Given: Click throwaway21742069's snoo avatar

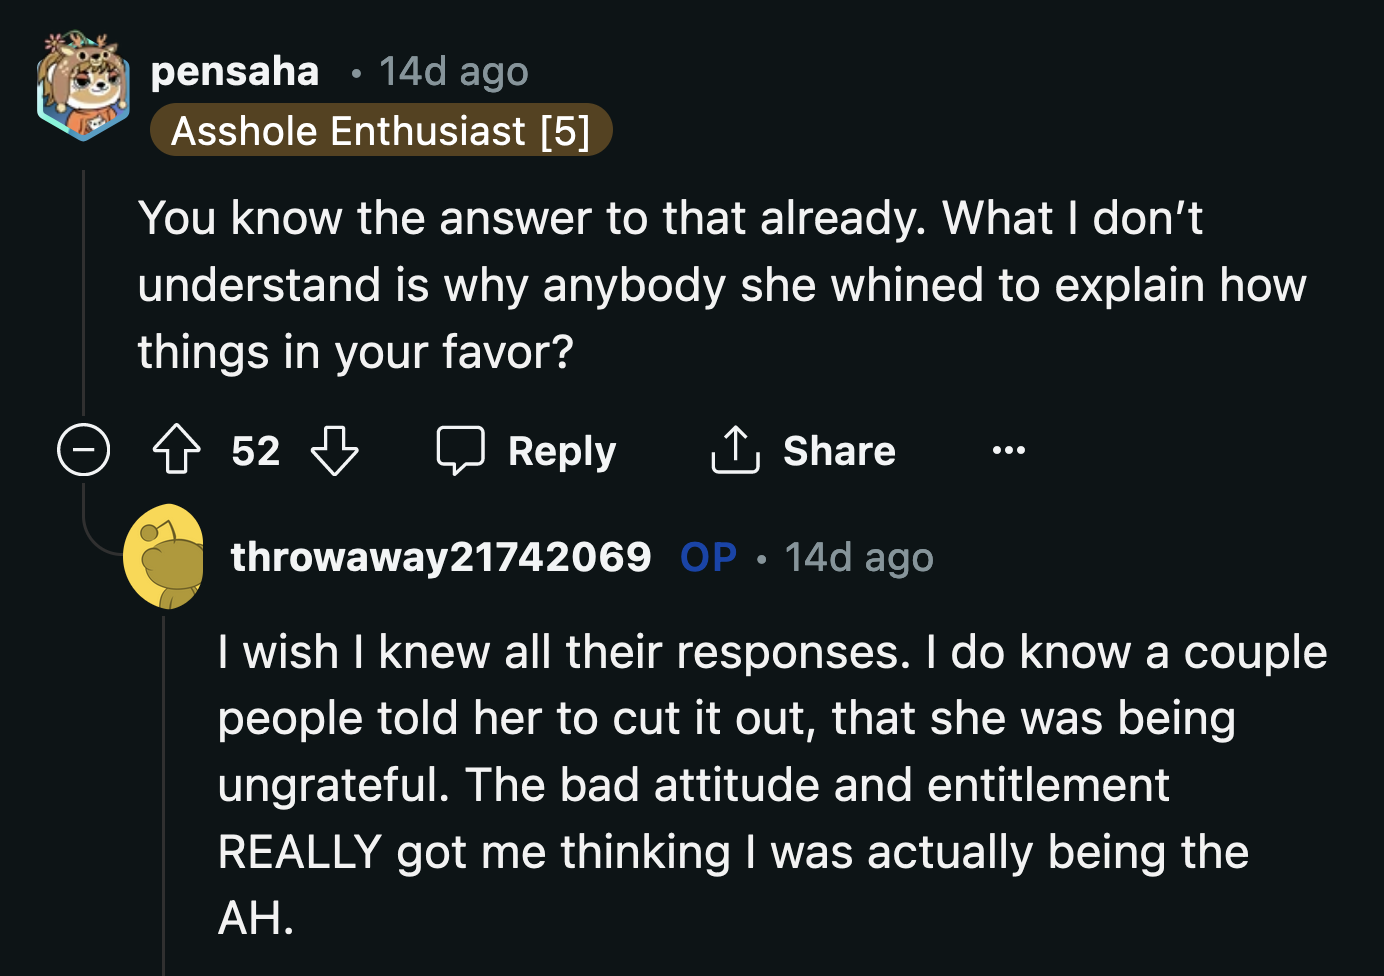Looking at the screenshot, I should tap(164, 557).
